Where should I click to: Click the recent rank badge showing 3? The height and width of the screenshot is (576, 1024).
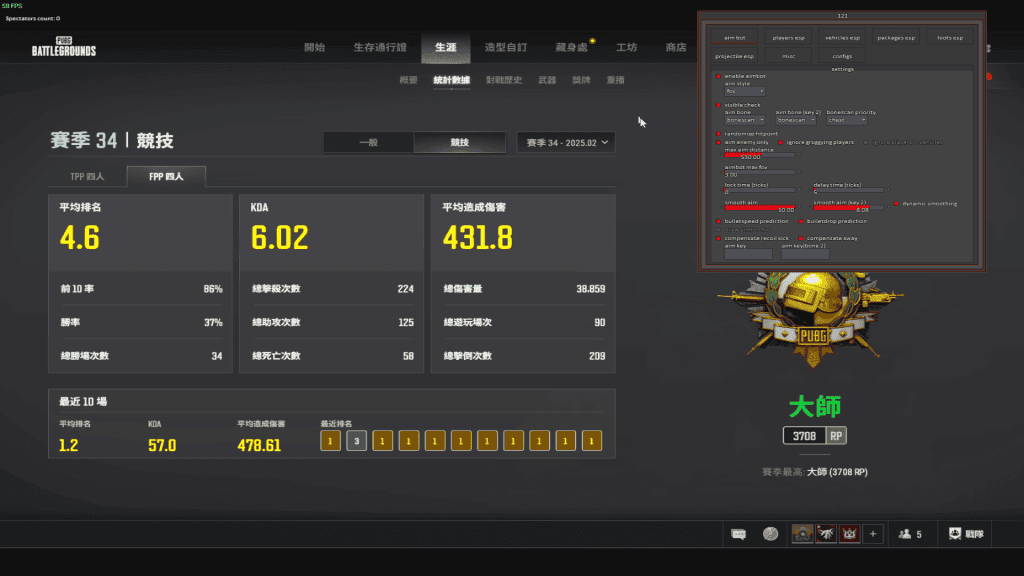coord(357,440)
